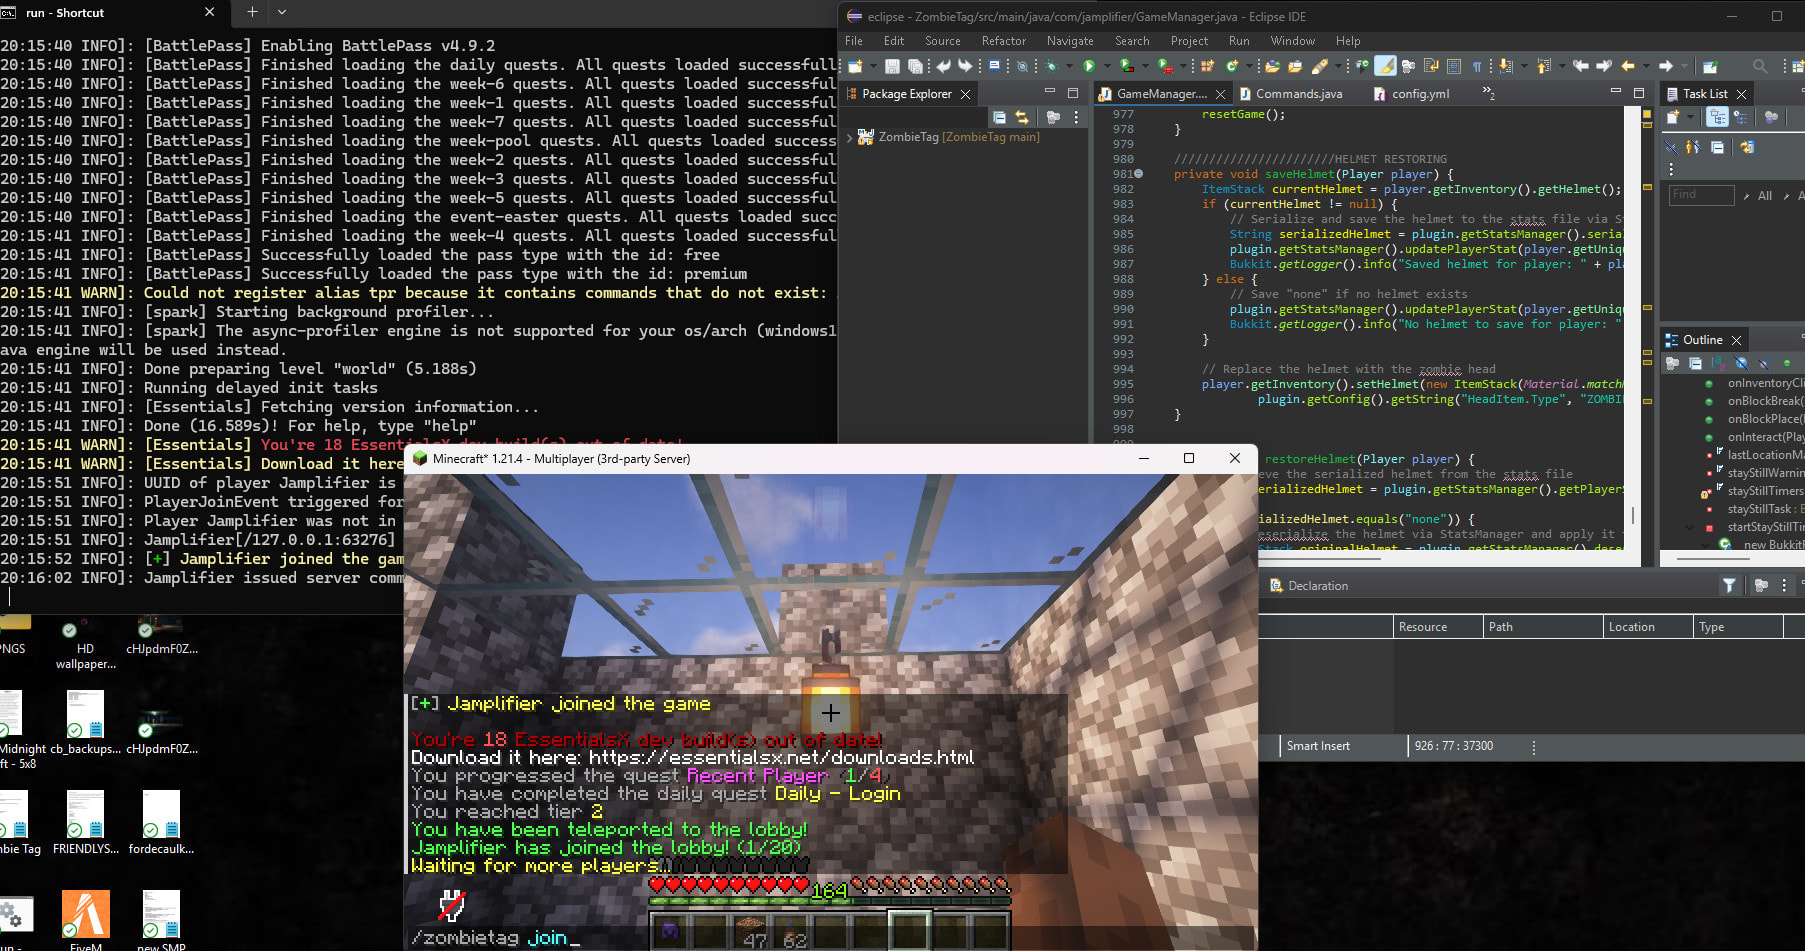Click the editor vertical scrollbar

pyautogui.click(x=1633, y=515)
